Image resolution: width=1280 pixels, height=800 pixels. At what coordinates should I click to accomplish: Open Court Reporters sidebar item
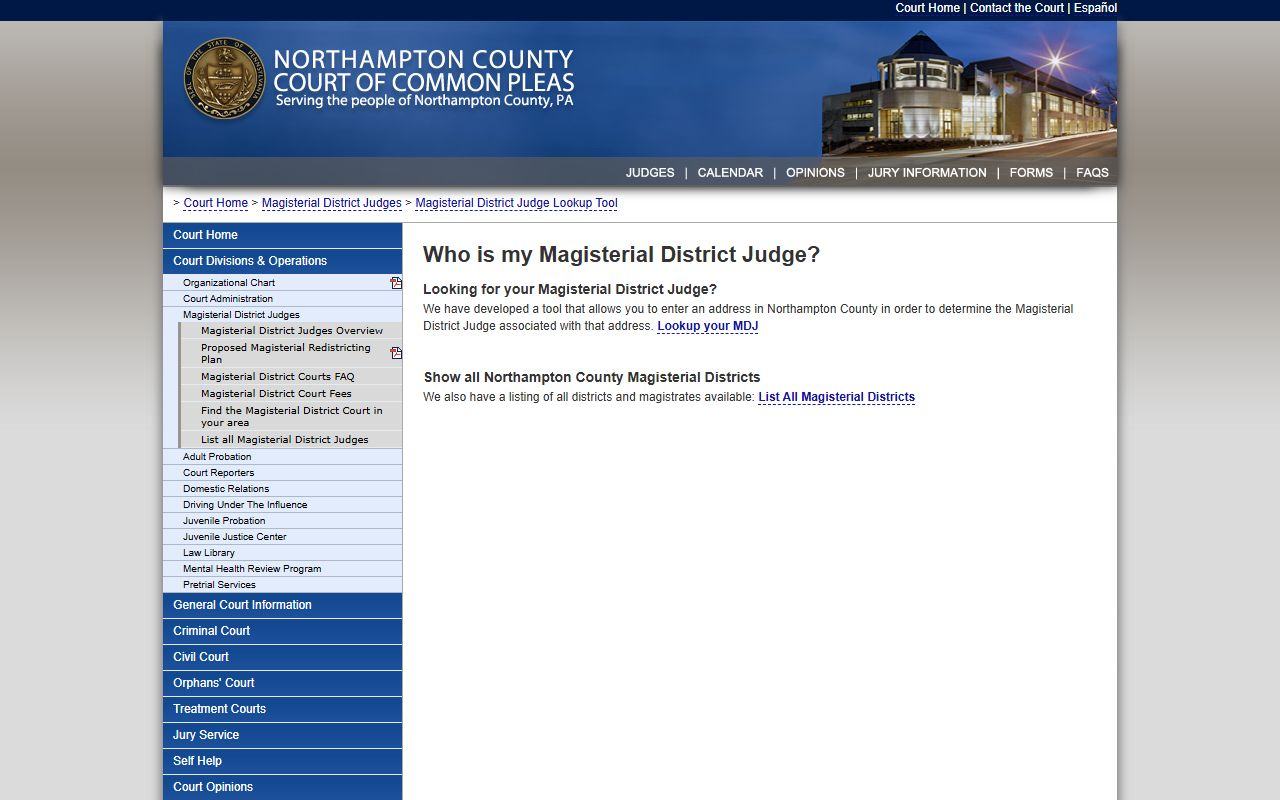click(282, 473)
